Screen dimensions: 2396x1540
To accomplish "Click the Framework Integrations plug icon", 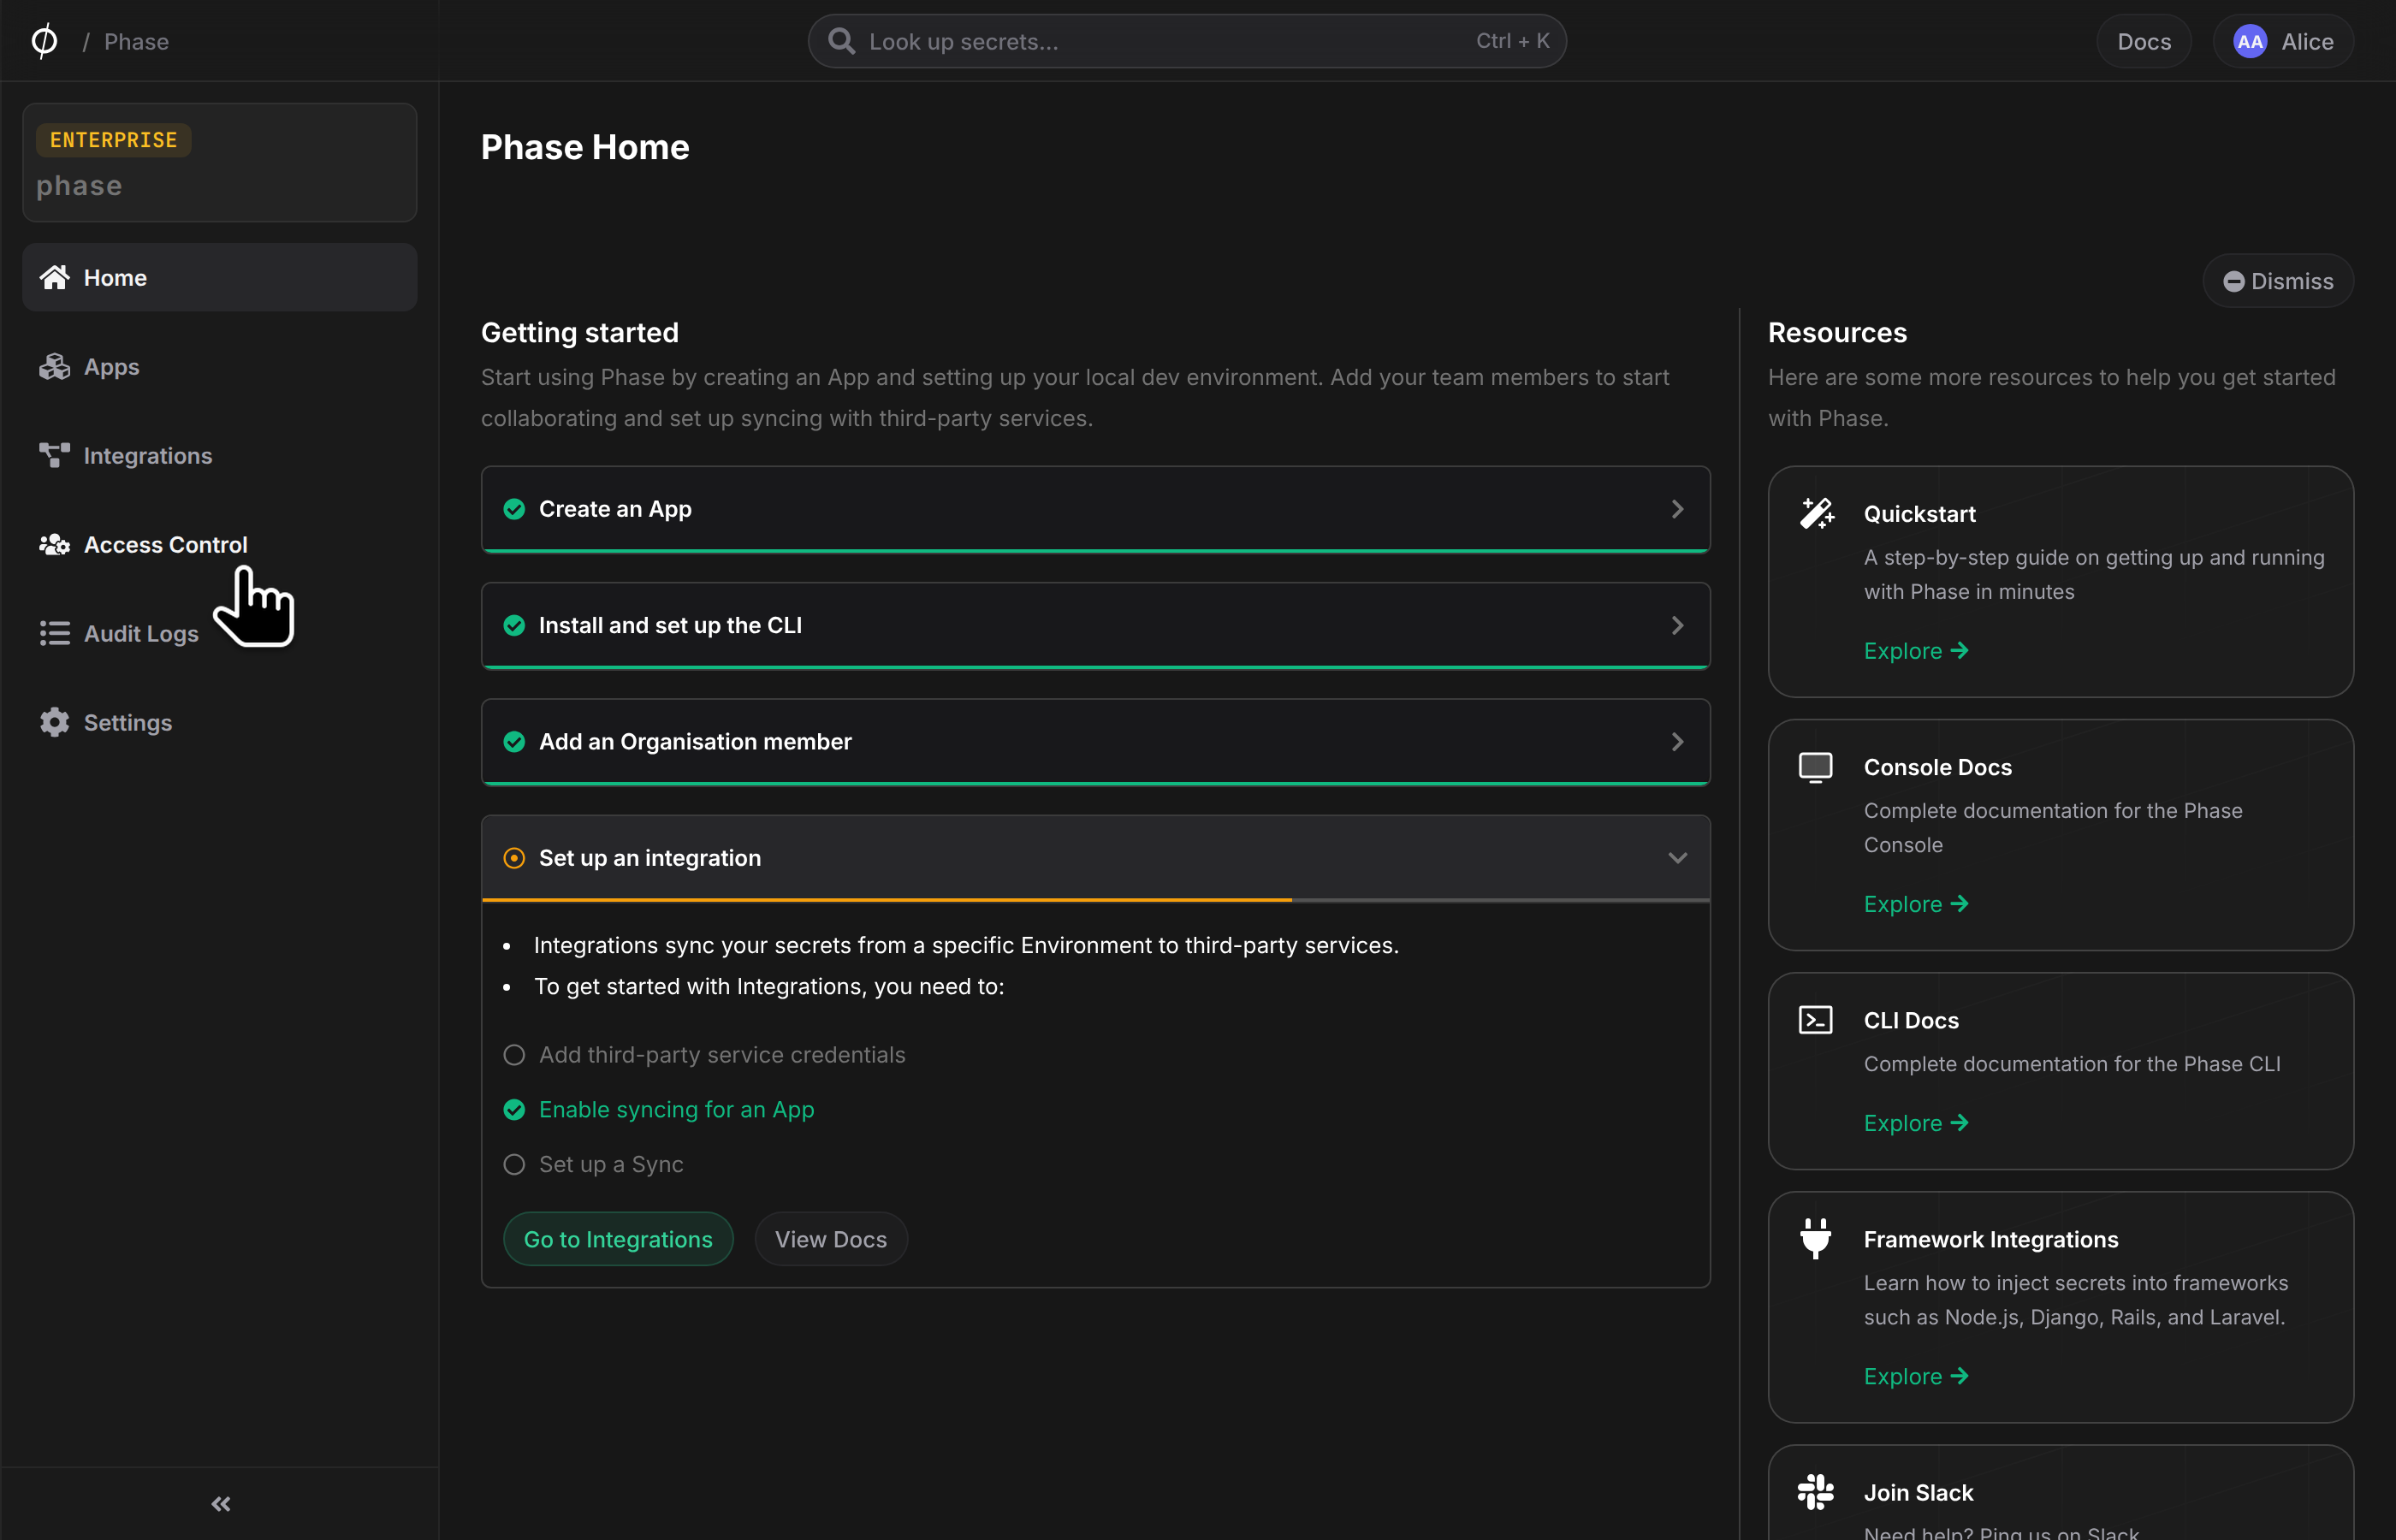I will tap(1816, 1238).
